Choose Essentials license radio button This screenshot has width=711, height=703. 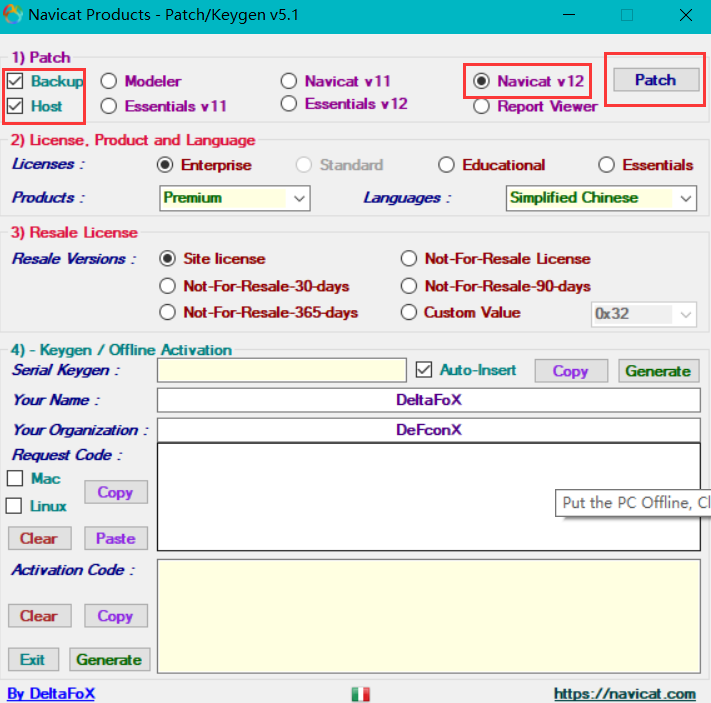pyautogui.click(x=606, y=165)
